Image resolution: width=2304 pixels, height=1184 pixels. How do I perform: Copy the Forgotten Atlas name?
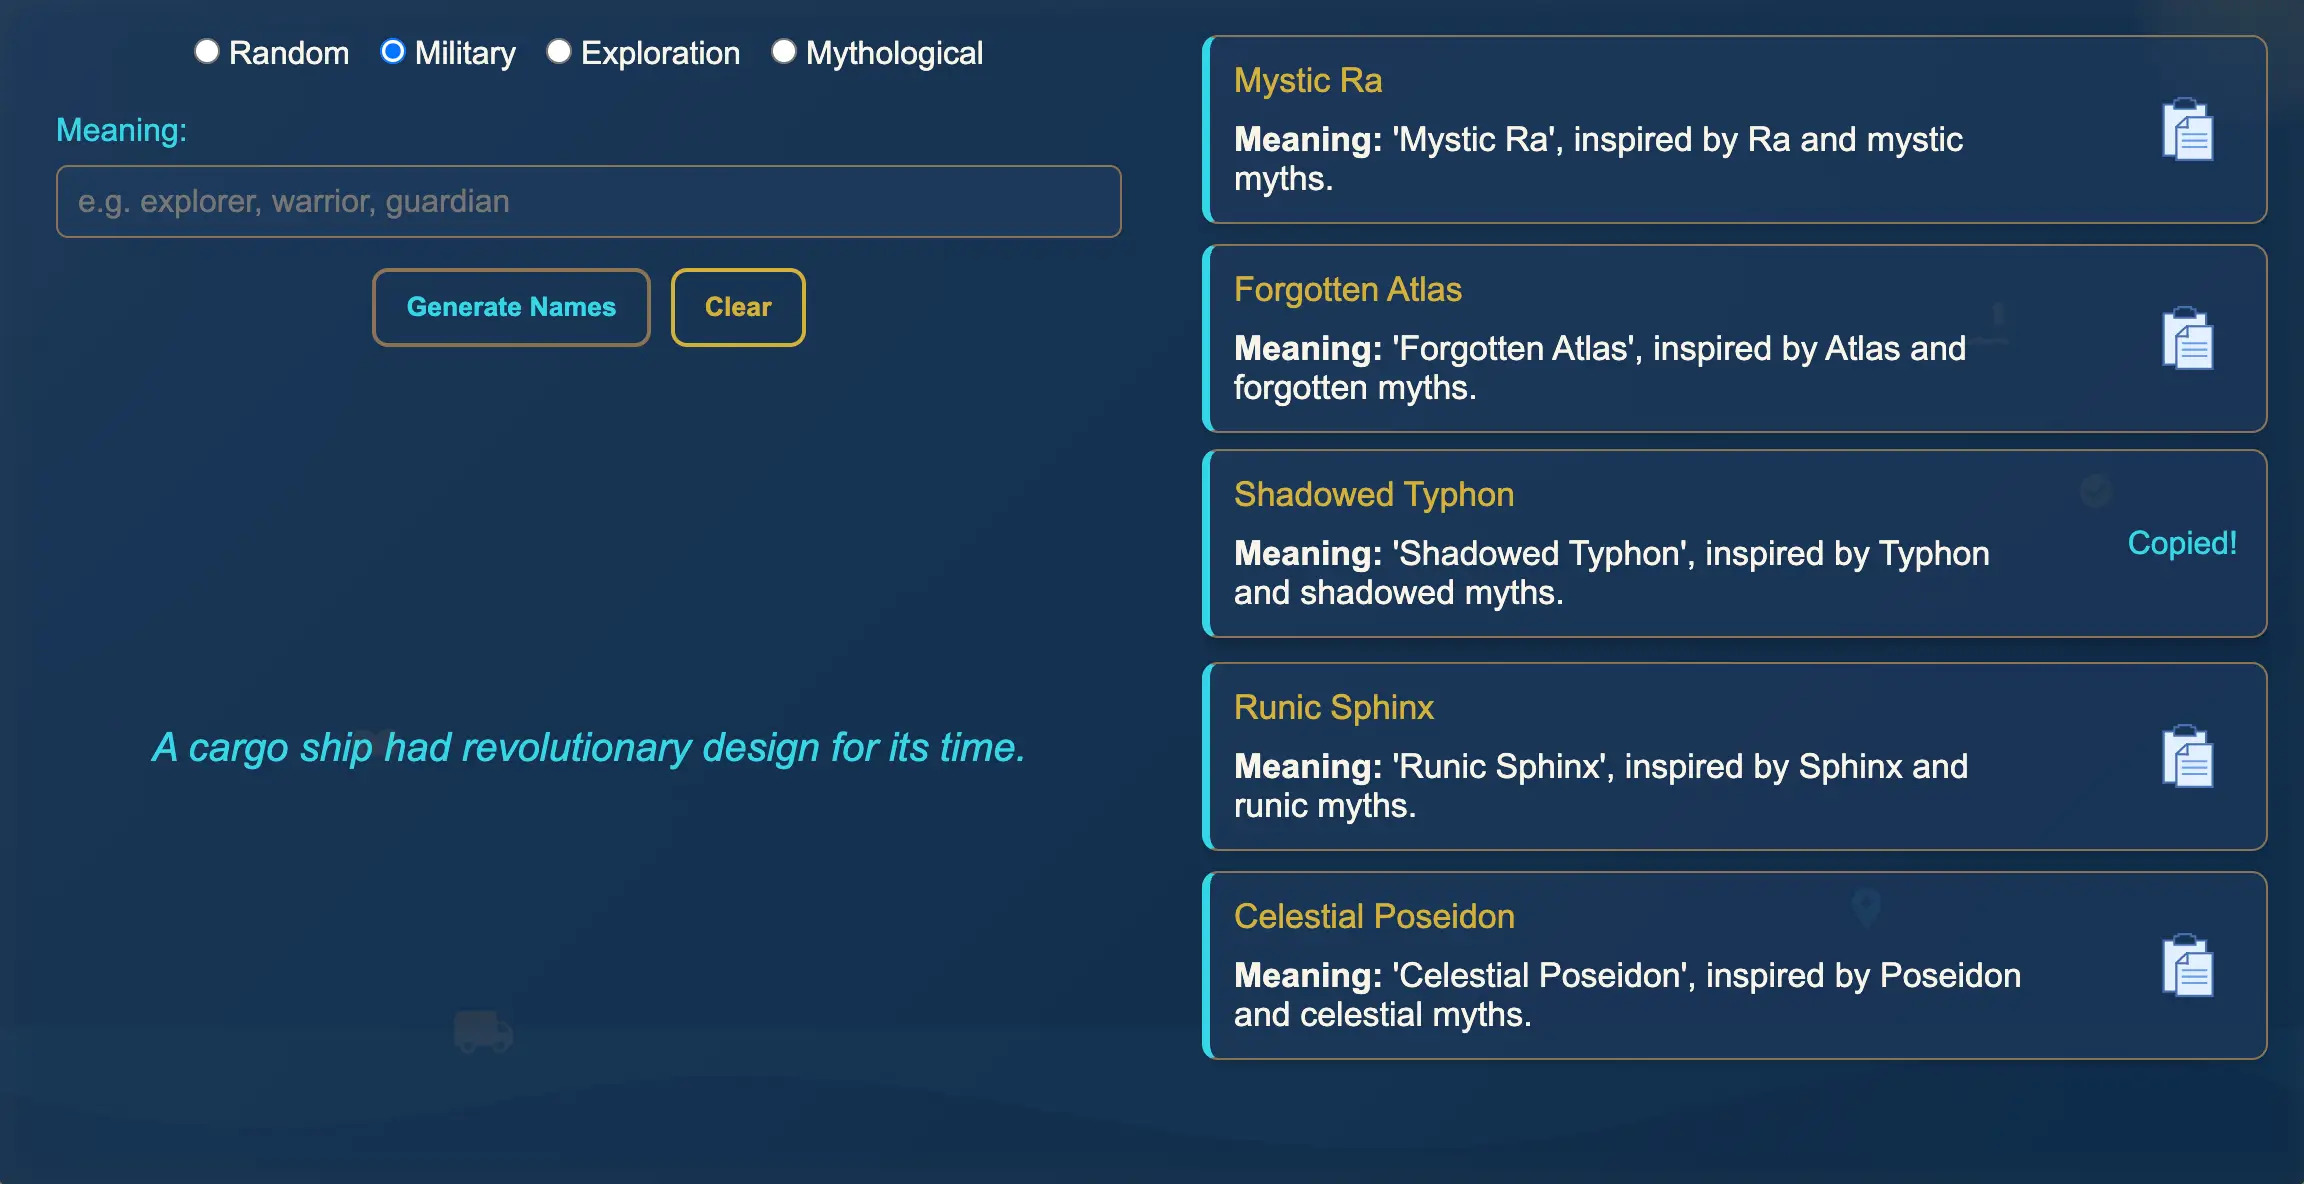coord(2187,339)
